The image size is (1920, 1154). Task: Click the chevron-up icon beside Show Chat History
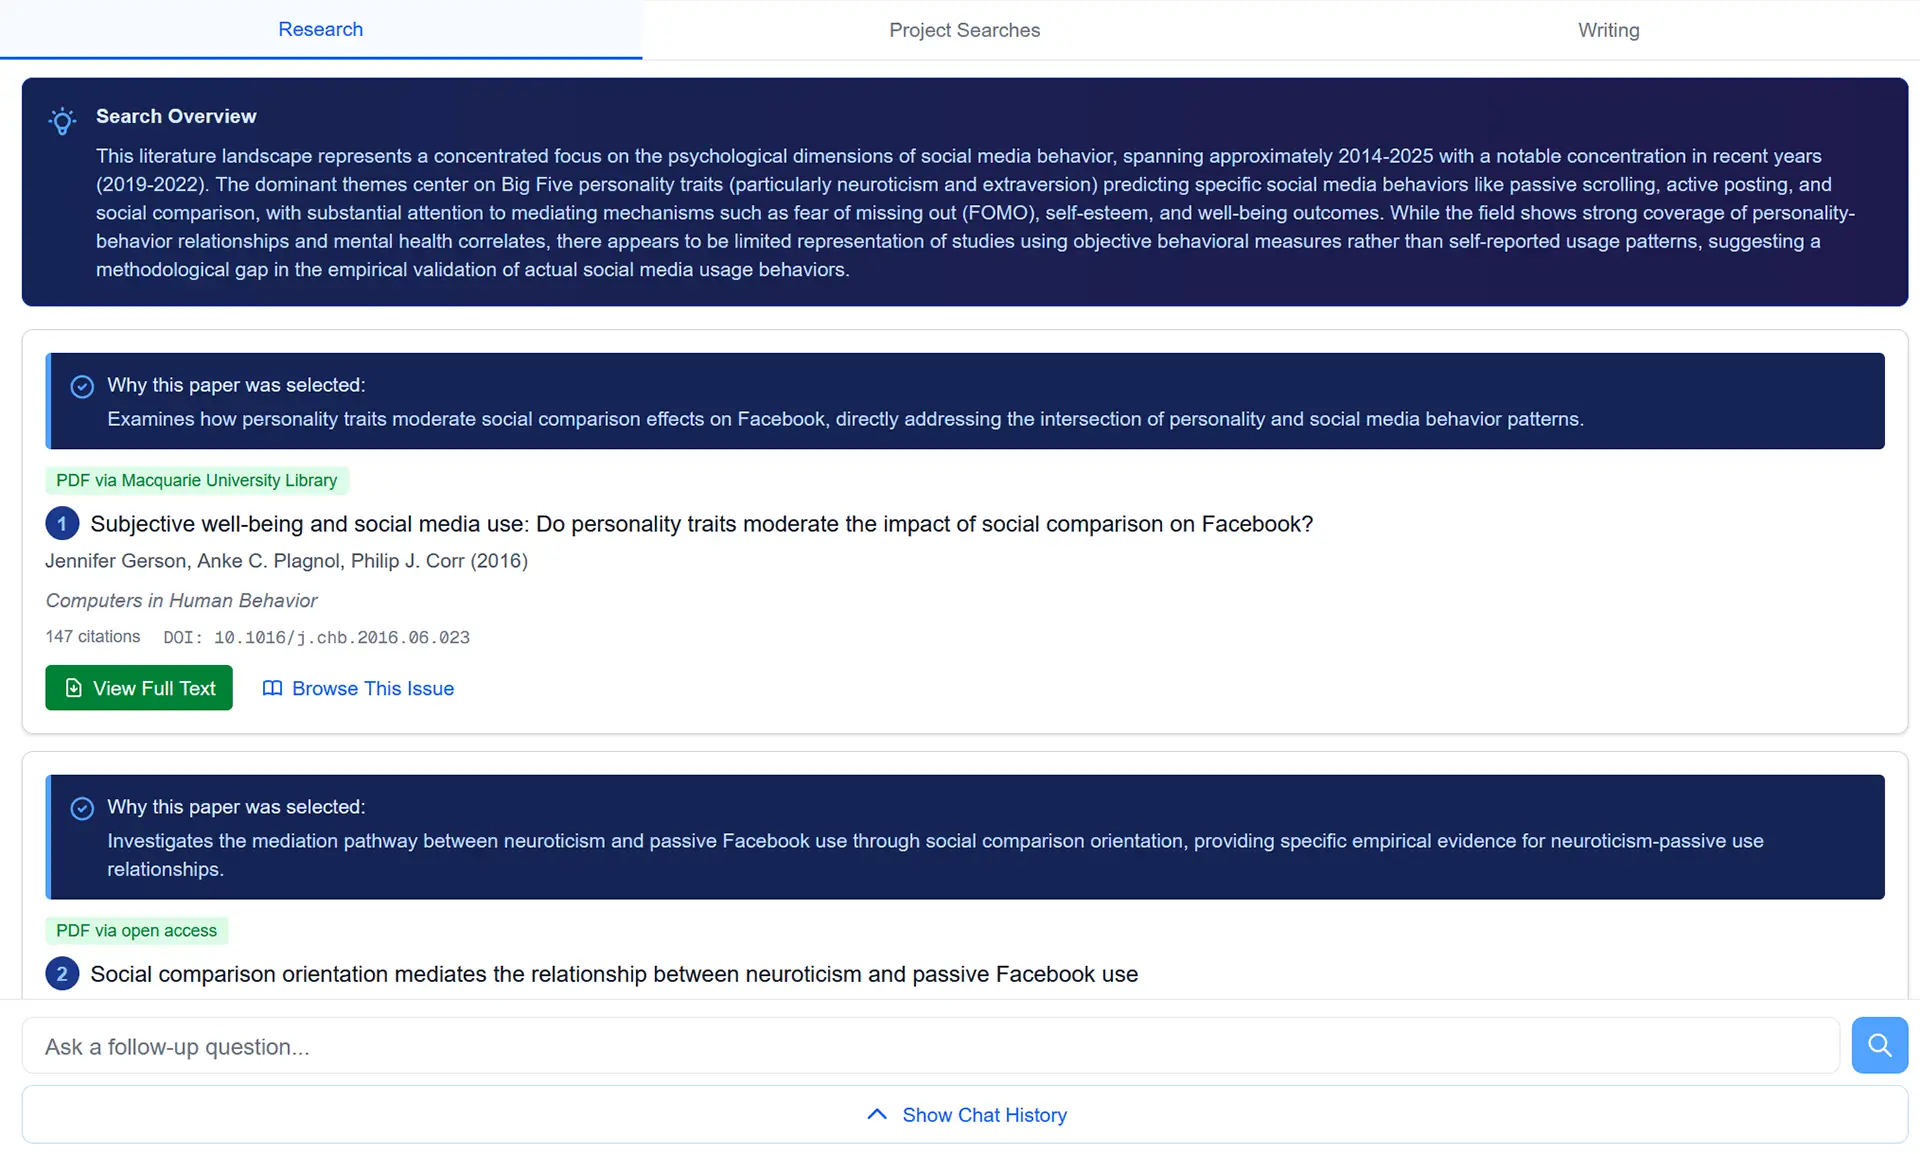(x=877, y=1114)
